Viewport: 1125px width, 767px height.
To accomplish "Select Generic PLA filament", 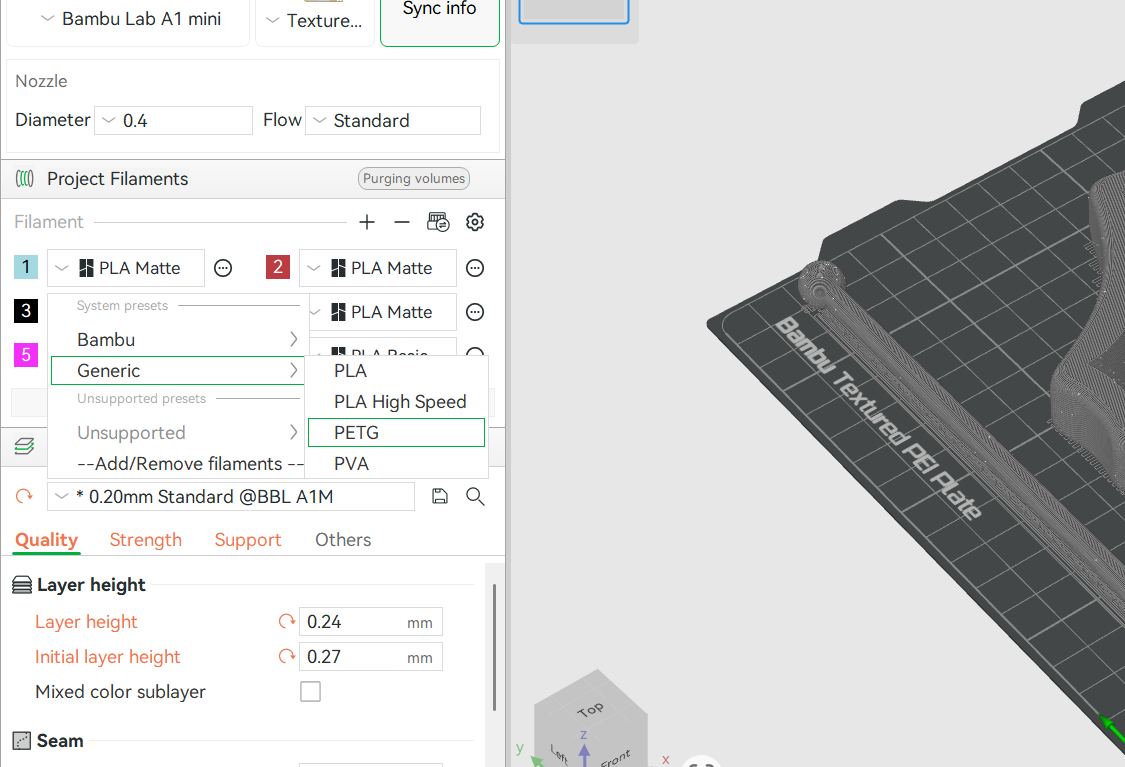I will click(396, 371).
